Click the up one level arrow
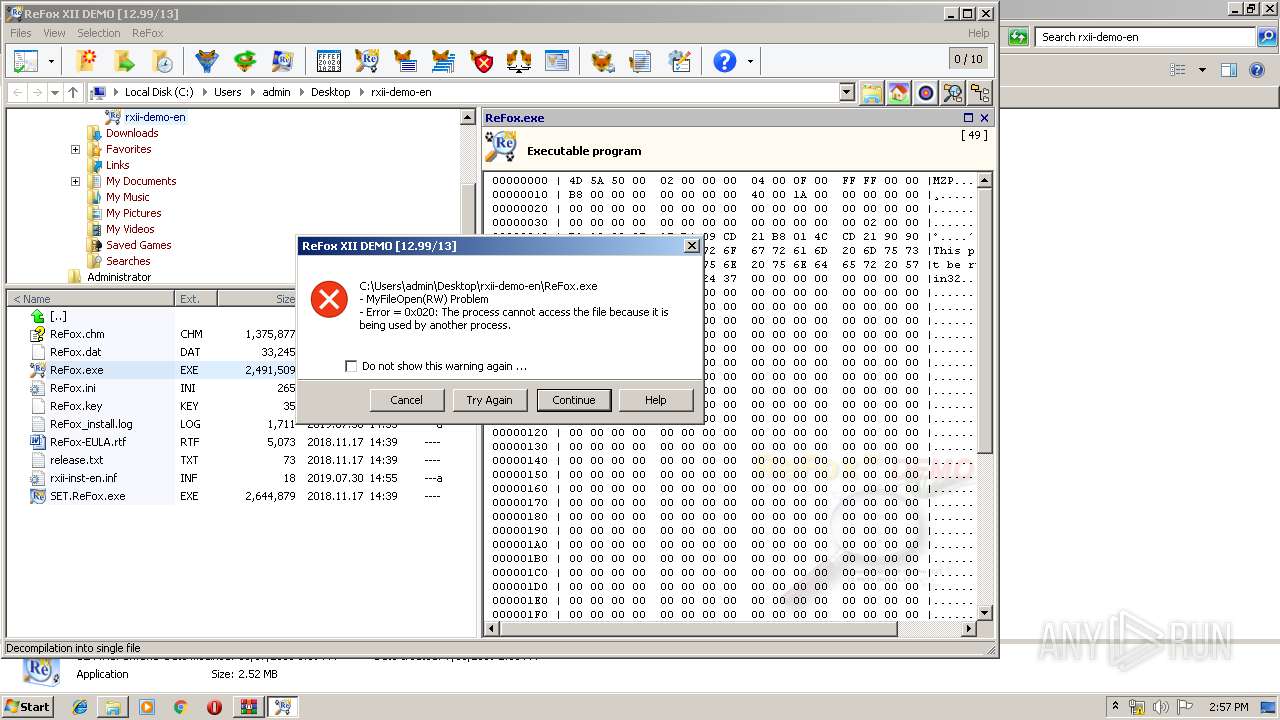 (73, 92)
